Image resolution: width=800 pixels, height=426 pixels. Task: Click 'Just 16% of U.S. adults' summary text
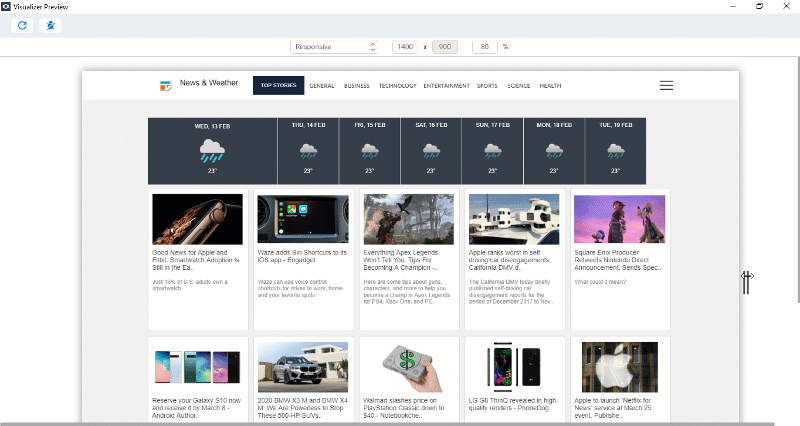coord(190,285)
